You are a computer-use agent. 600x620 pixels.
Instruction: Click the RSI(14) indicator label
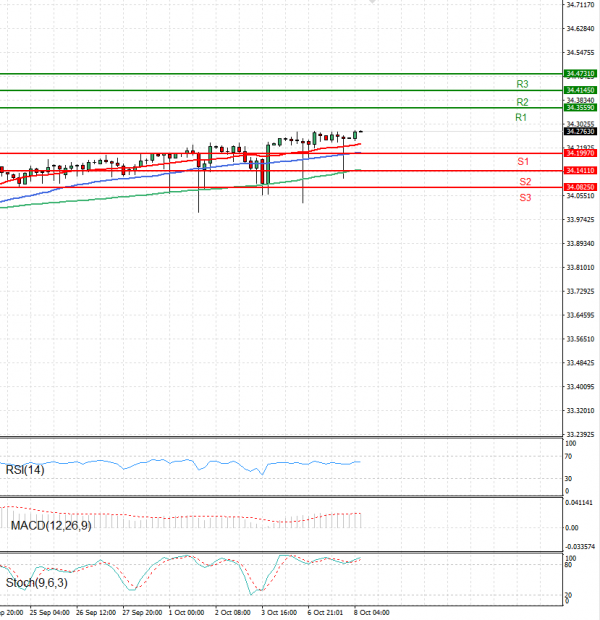25,470
